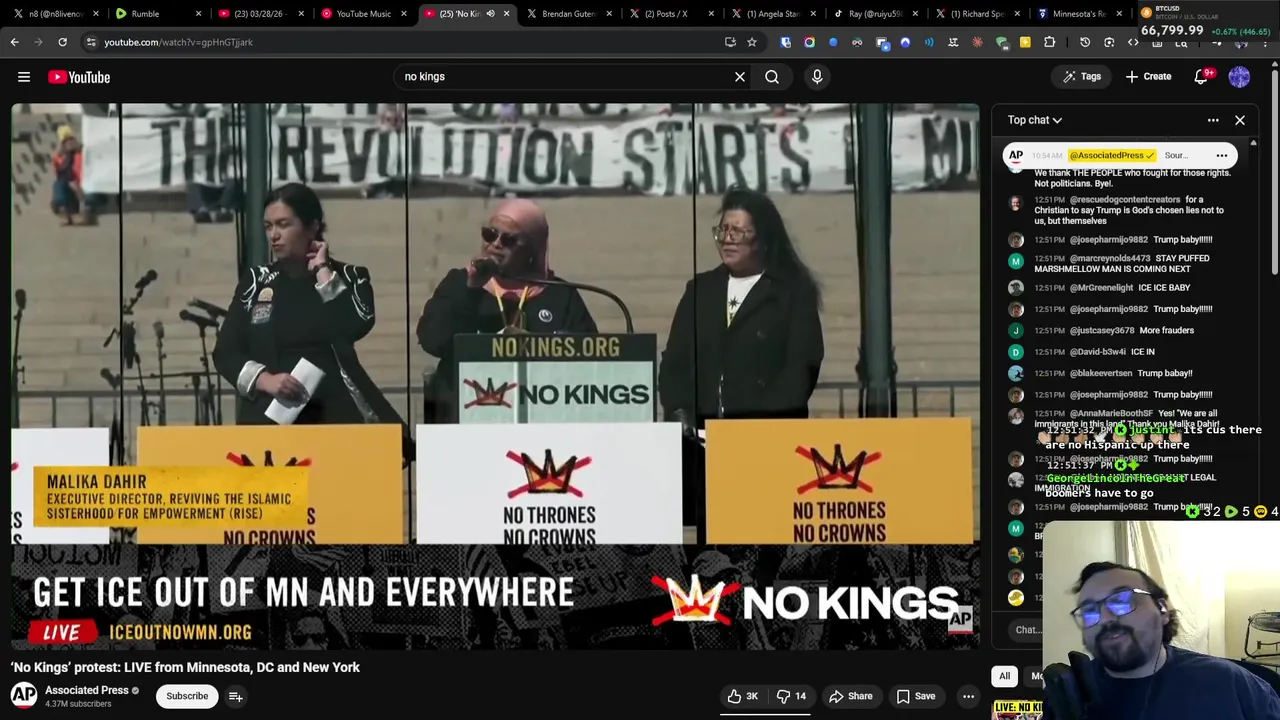Like the video with thumbs up

click(x=742, y=696)
